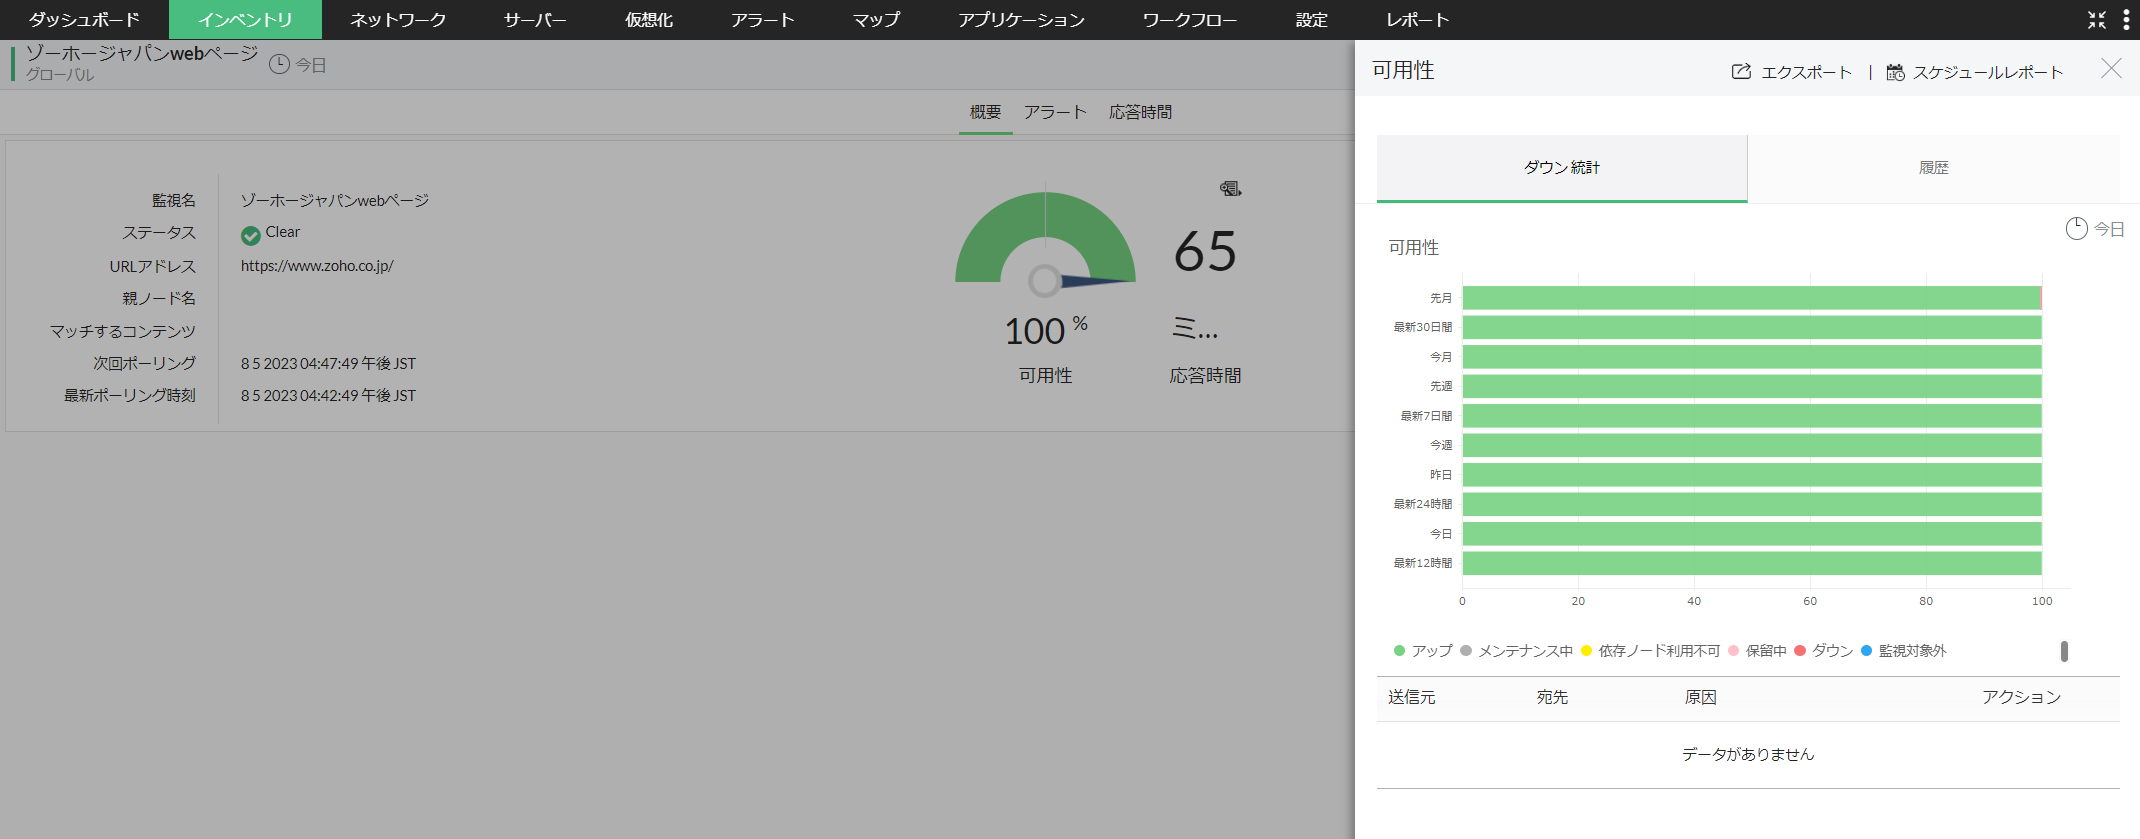Switch to the 応答時間 sub tab
The image size is (2140, 839).
coord(1140,112)
